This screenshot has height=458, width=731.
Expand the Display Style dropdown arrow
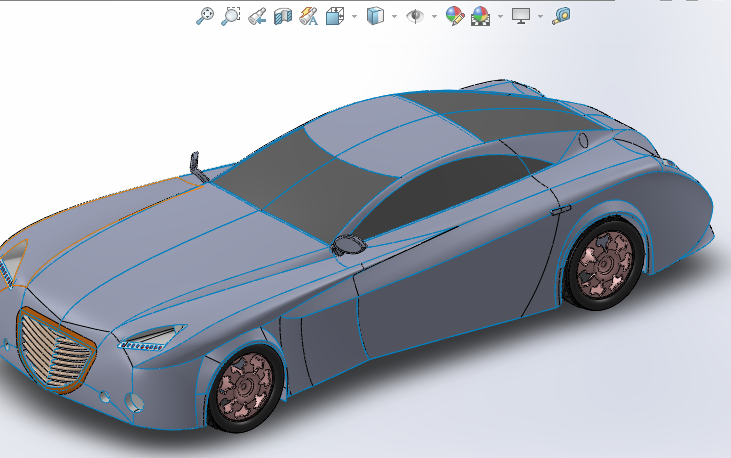(394, 16)
